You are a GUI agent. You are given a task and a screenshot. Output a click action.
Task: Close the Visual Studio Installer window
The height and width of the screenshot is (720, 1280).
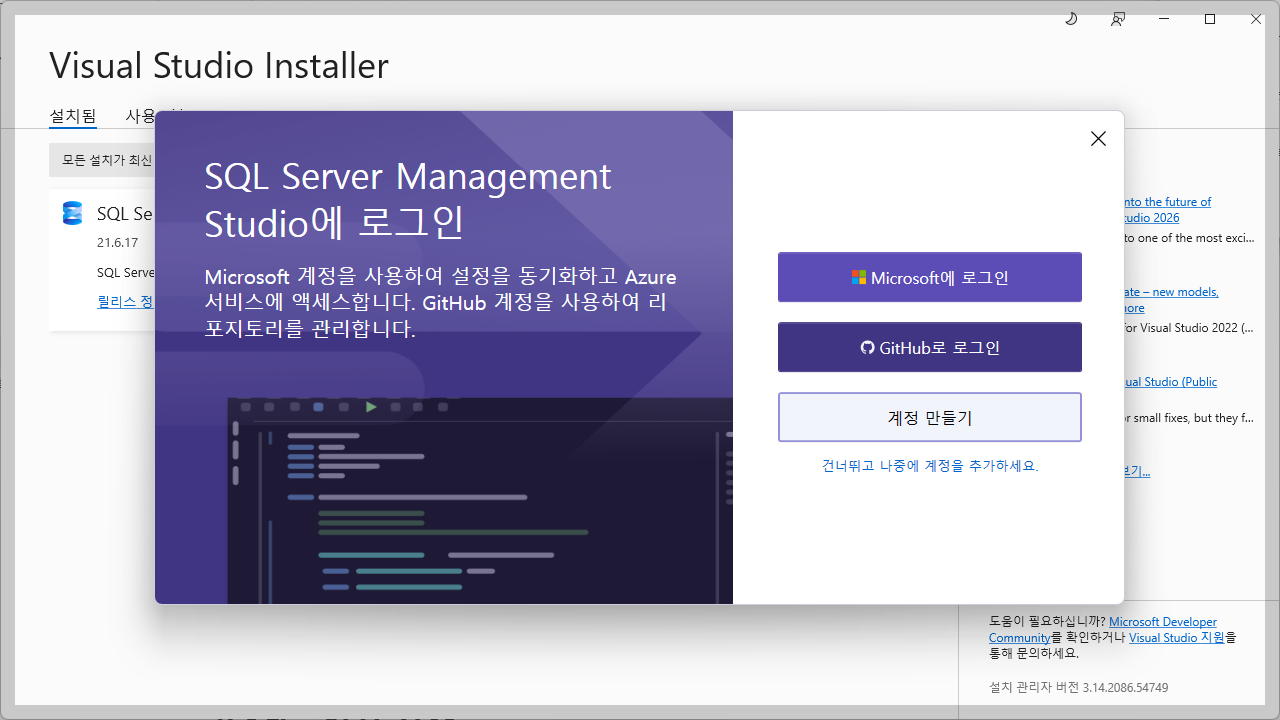[1256, 19]
